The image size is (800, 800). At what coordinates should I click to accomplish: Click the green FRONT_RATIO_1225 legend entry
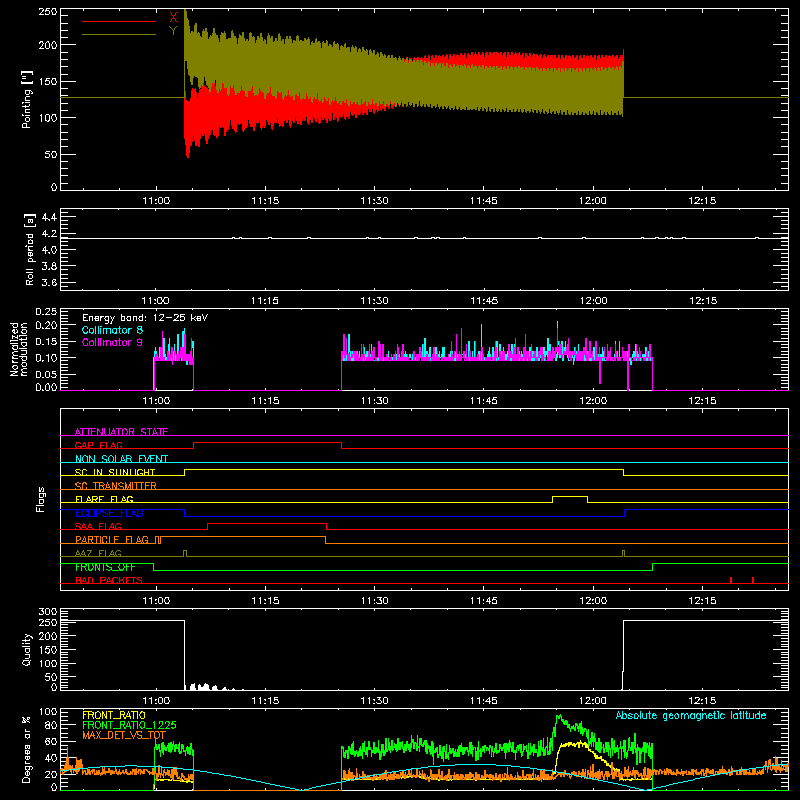point(129,725)
